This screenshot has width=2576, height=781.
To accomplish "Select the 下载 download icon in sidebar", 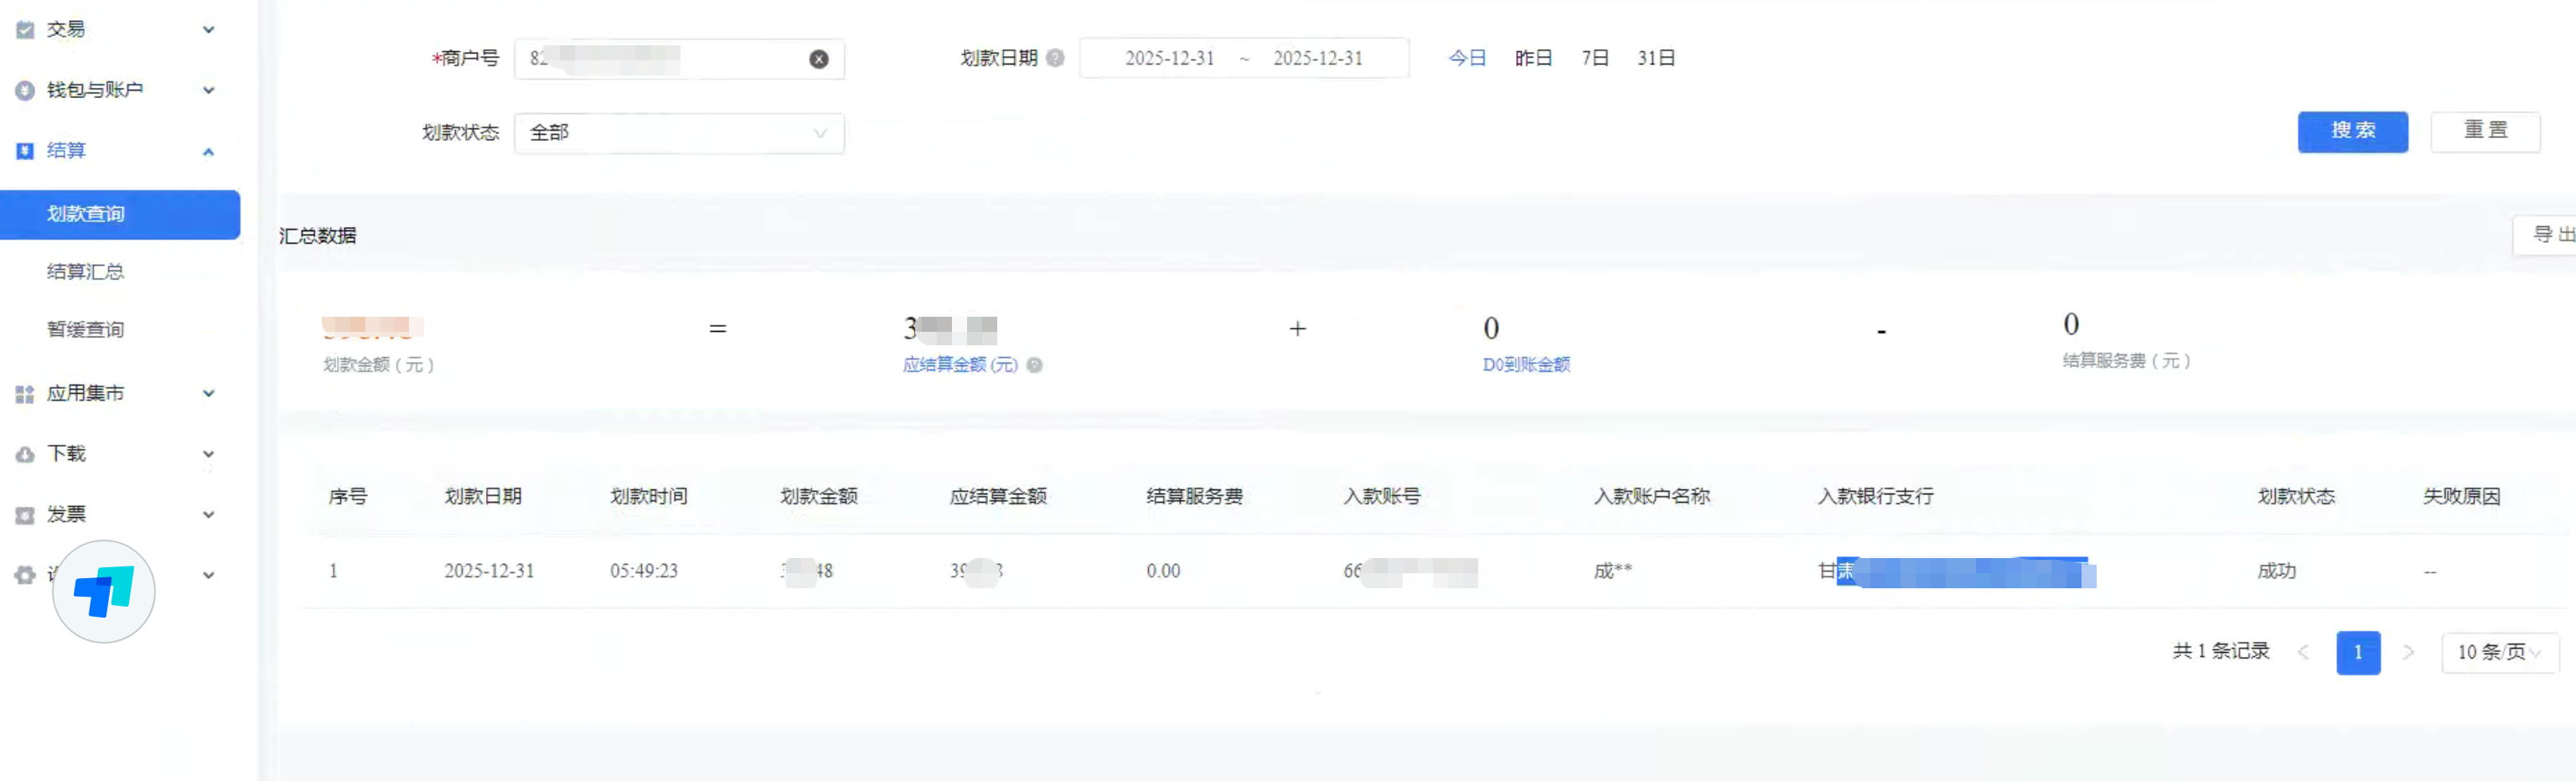I will 24,453.
